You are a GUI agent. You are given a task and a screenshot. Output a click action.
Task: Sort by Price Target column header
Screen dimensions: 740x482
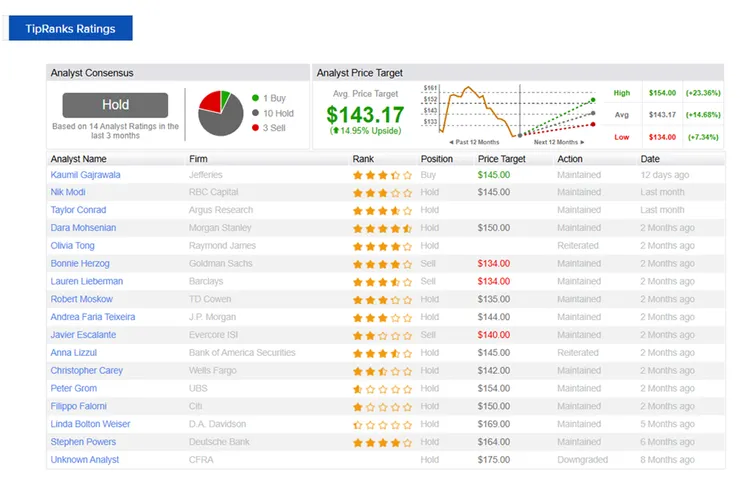pos(501,159)
